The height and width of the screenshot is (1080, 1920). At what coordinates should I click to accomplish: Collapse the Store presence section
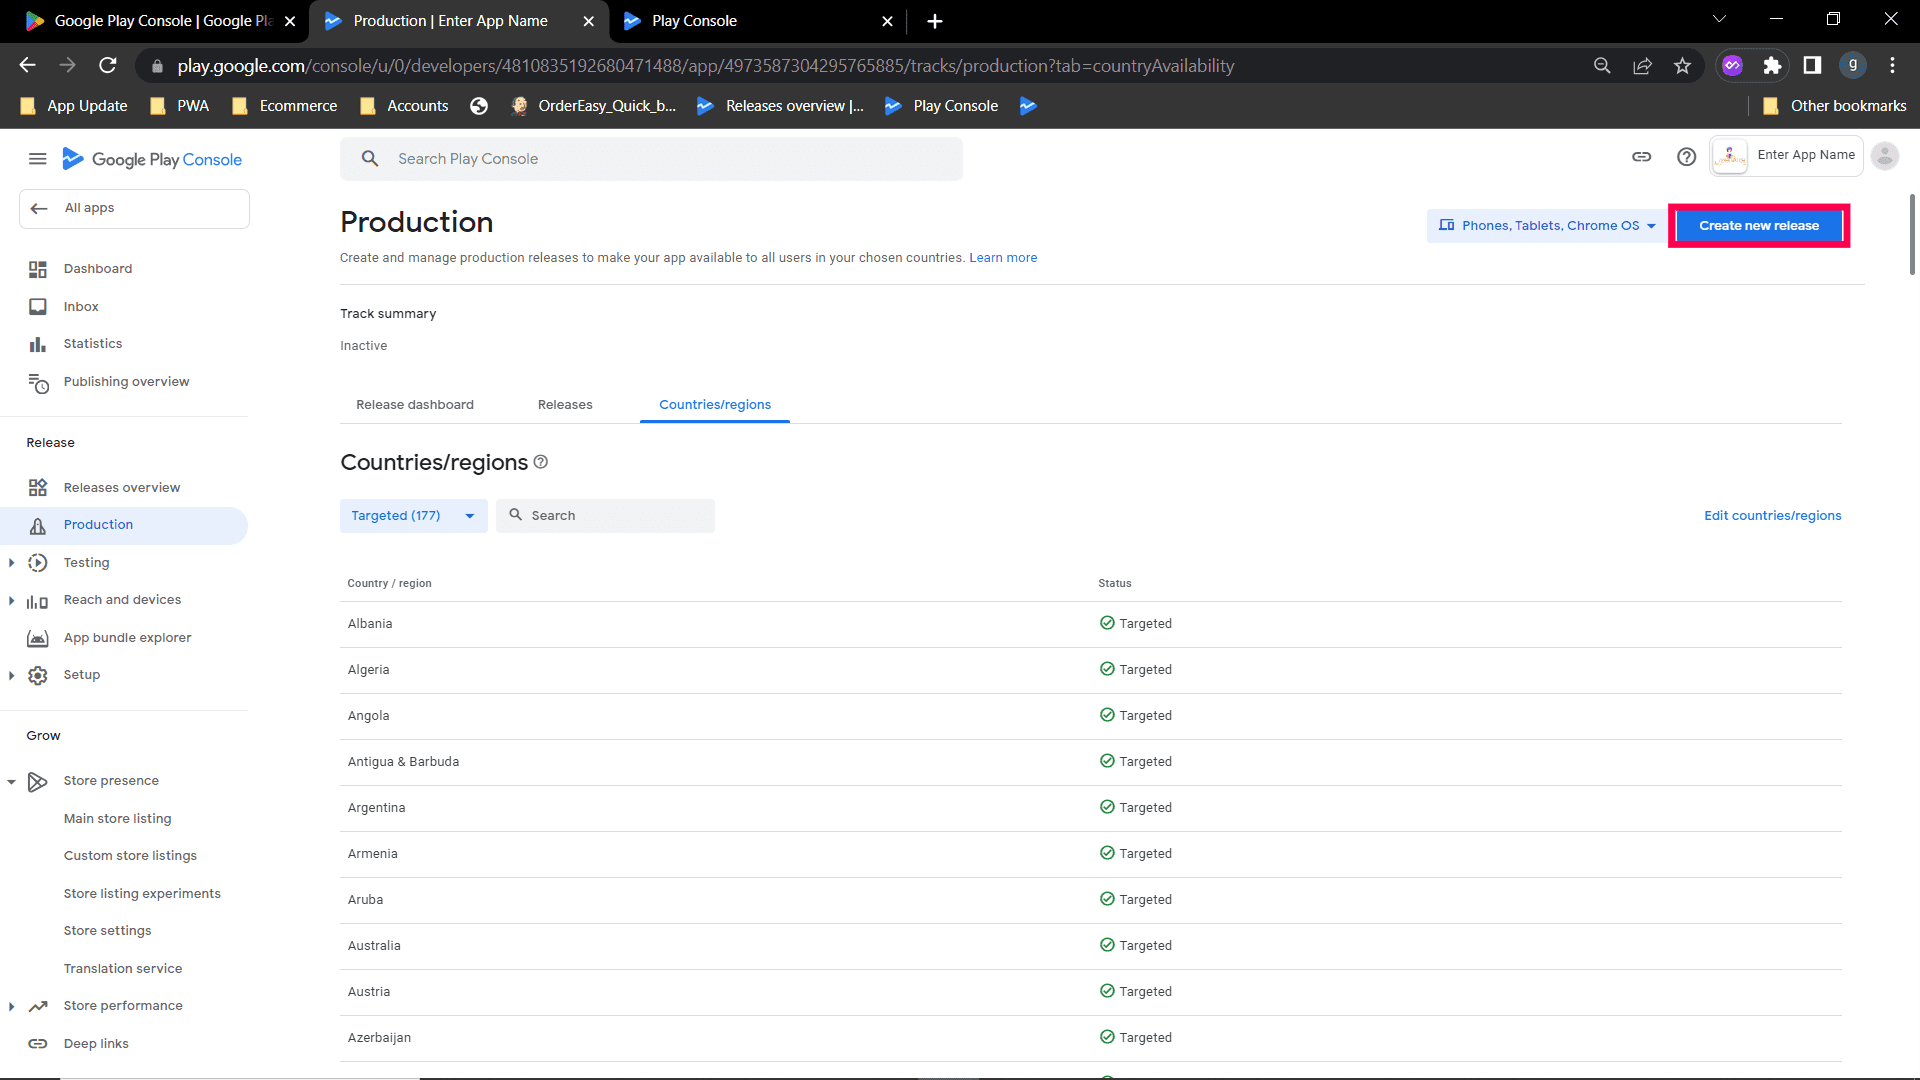point(11,781)
